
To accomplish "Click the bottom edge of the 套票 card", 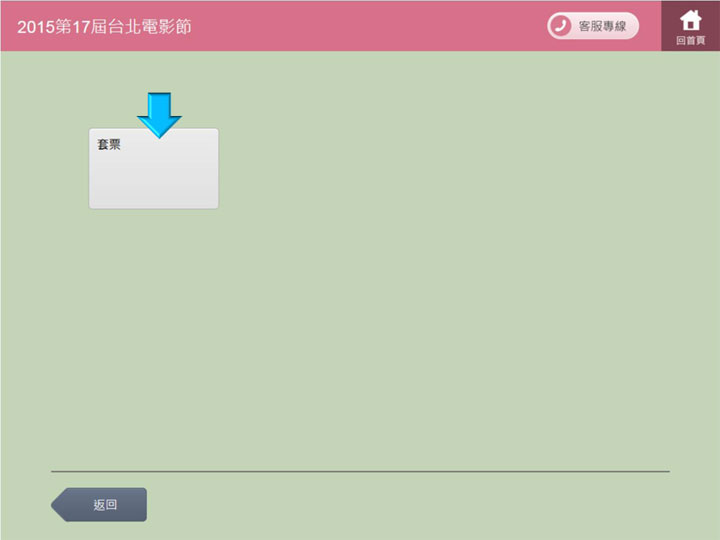I will (x=153, y=207).
